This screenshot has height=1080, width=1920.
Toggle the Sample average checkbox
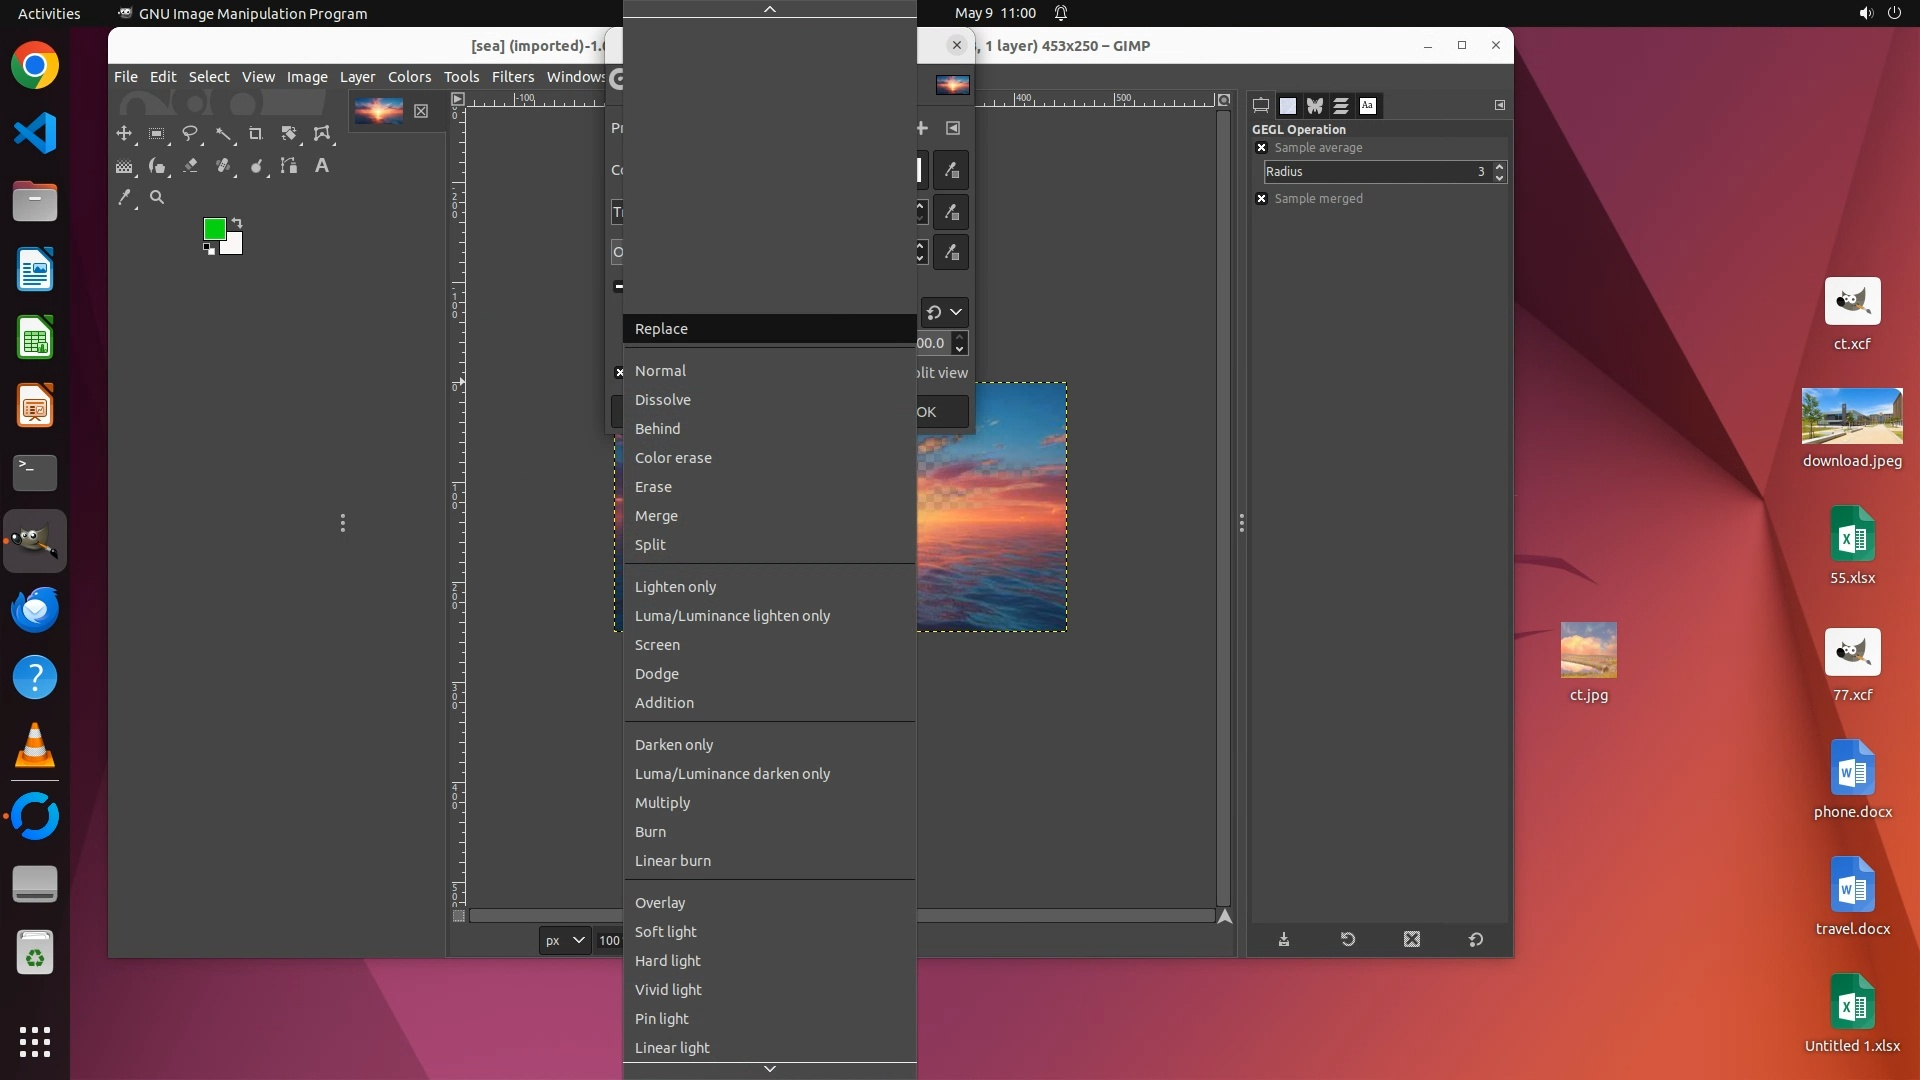1261,148
